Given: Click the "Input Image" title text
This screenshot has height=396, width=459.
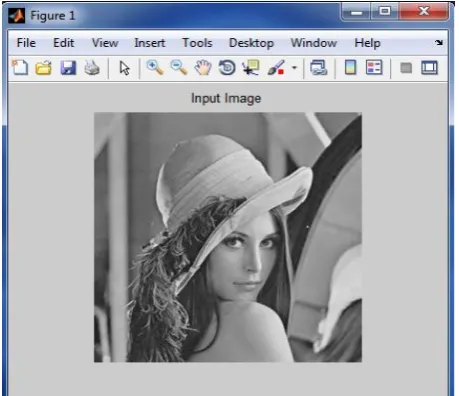Looking at the screenshot, I should 226,98.
